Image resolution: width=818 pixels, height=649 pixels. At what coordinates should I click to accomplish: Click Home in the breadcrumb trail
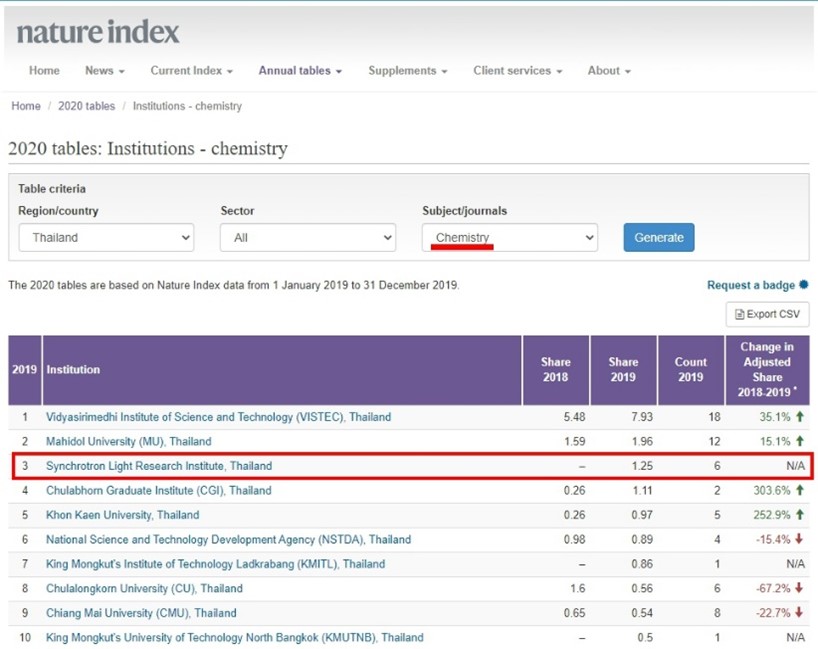tap(26, 106)
